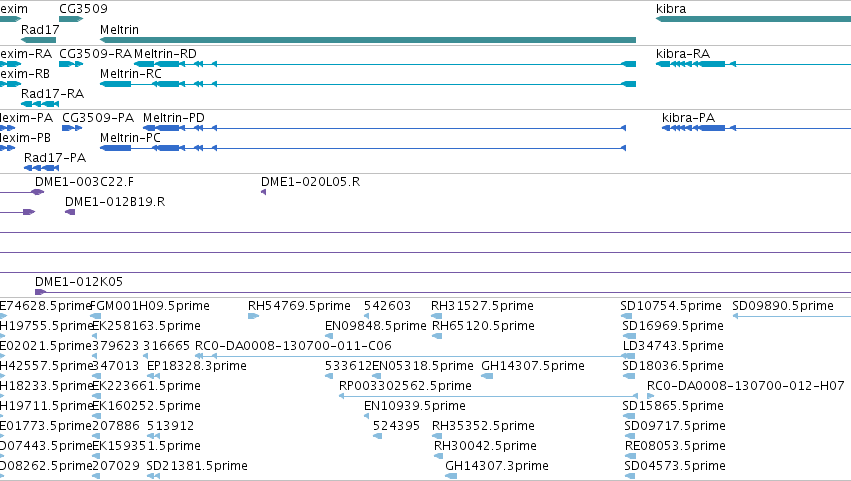This screenshot has width=851, height=481.
Task: Click the EN09848.5prime EST label
Action: coord(376,326)
